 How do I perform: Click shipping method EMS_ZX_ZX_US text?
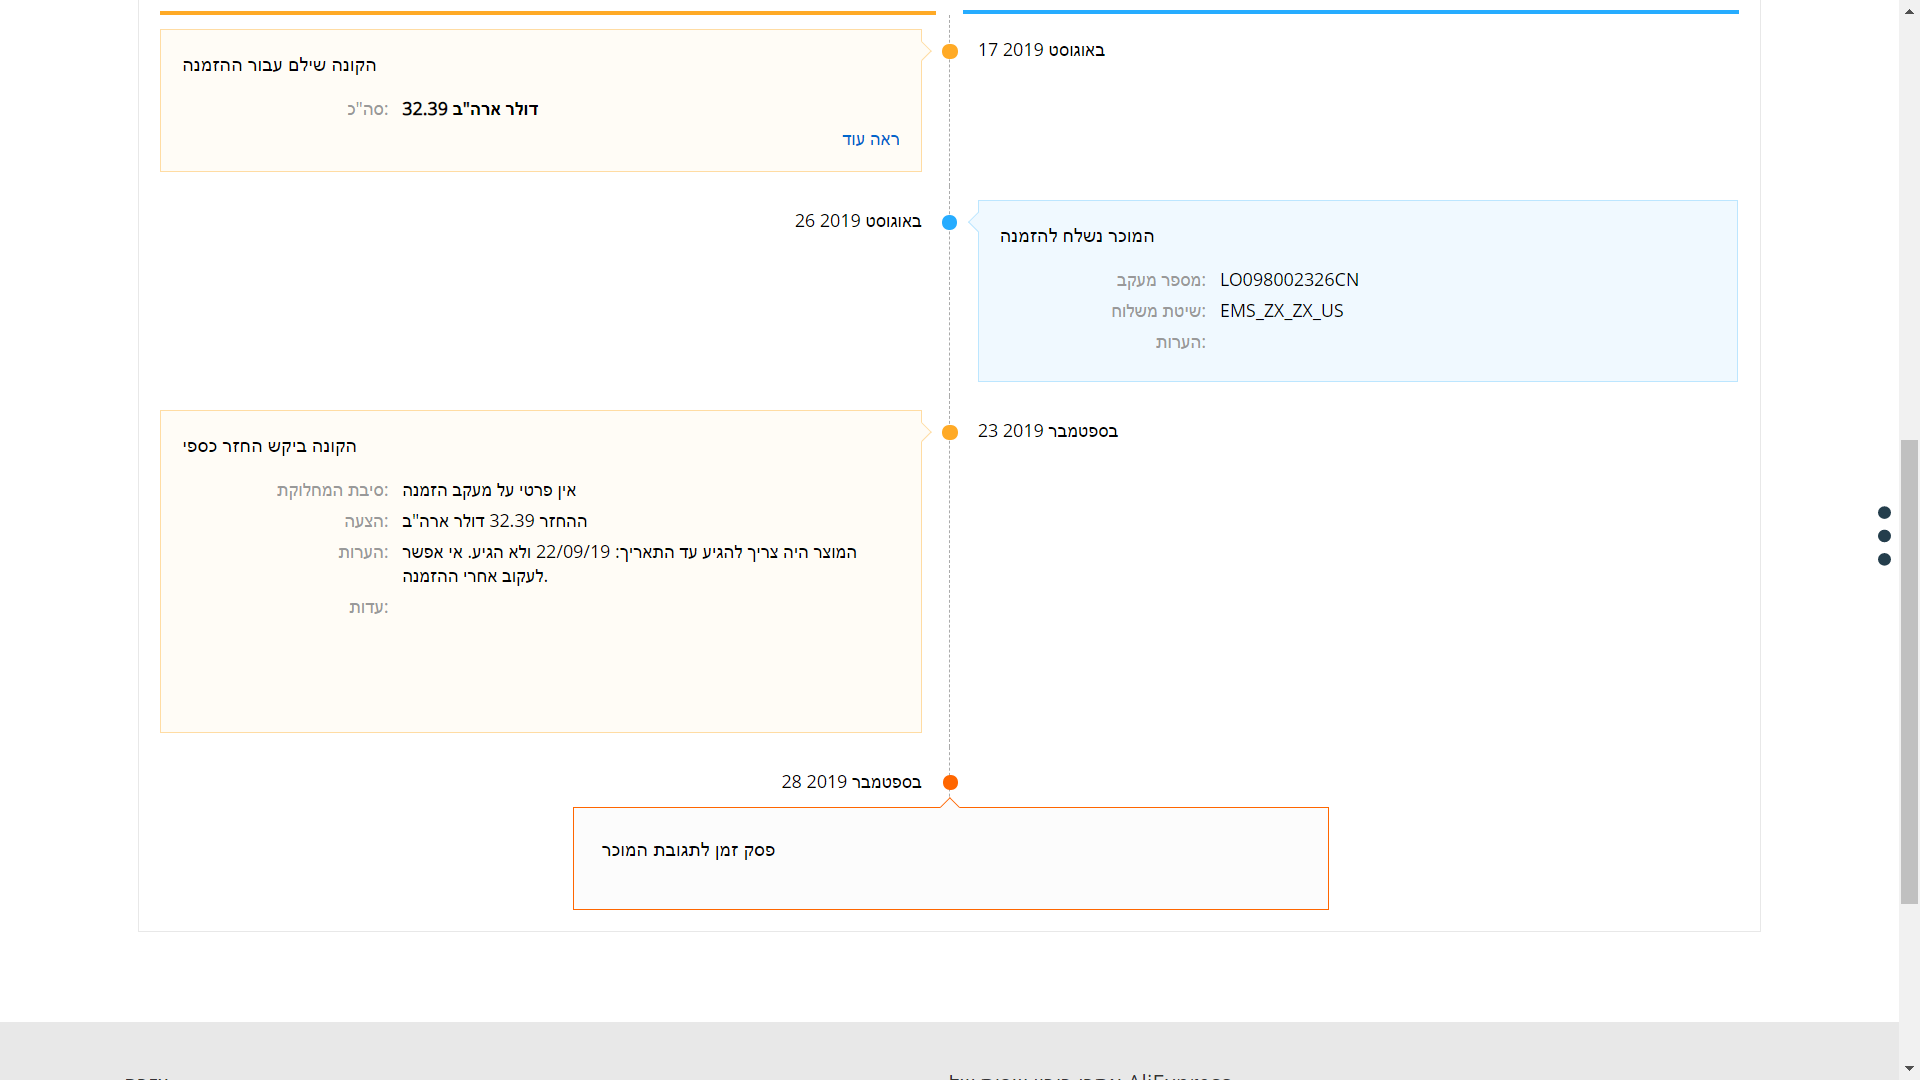coord(1281,311)
